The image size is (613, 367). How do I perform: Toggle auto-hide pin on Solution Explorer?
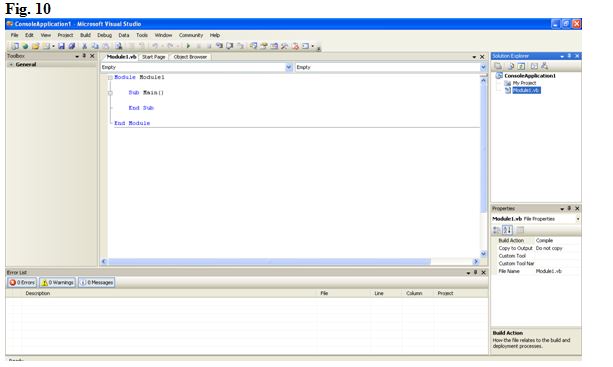(x=569, y=56)
